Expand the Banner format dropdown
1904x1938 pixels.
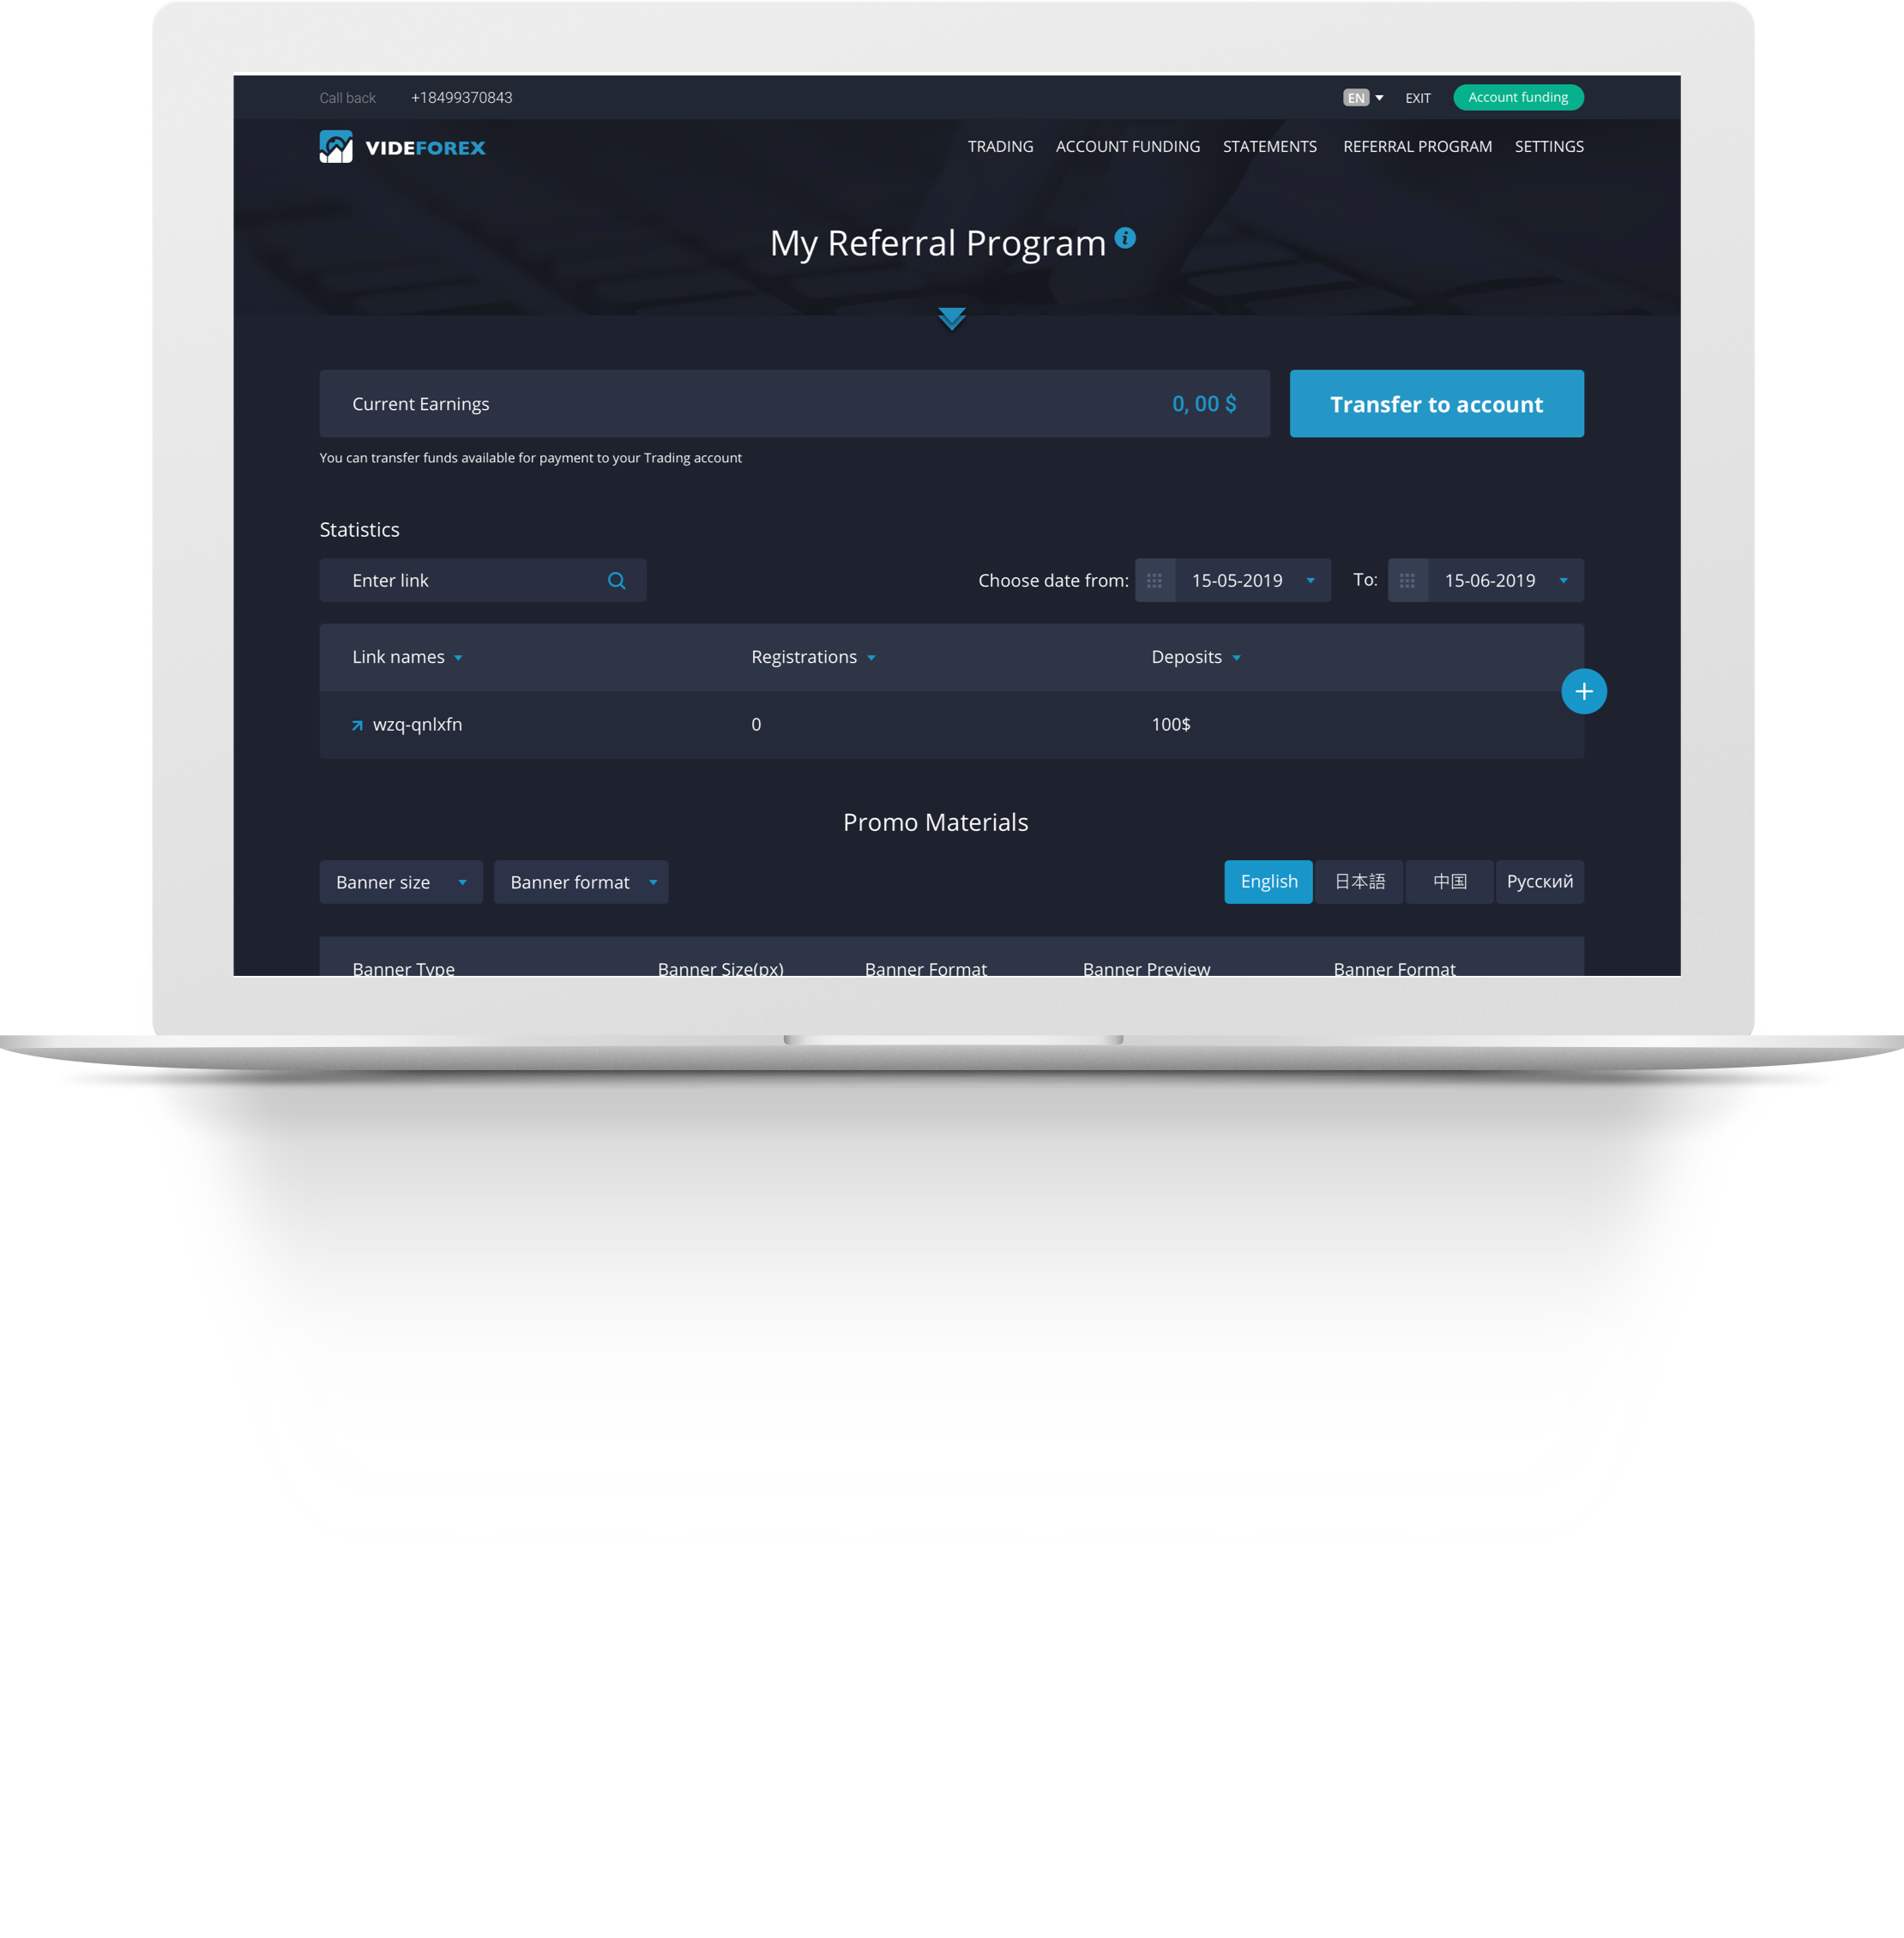[x=582, y=882]
